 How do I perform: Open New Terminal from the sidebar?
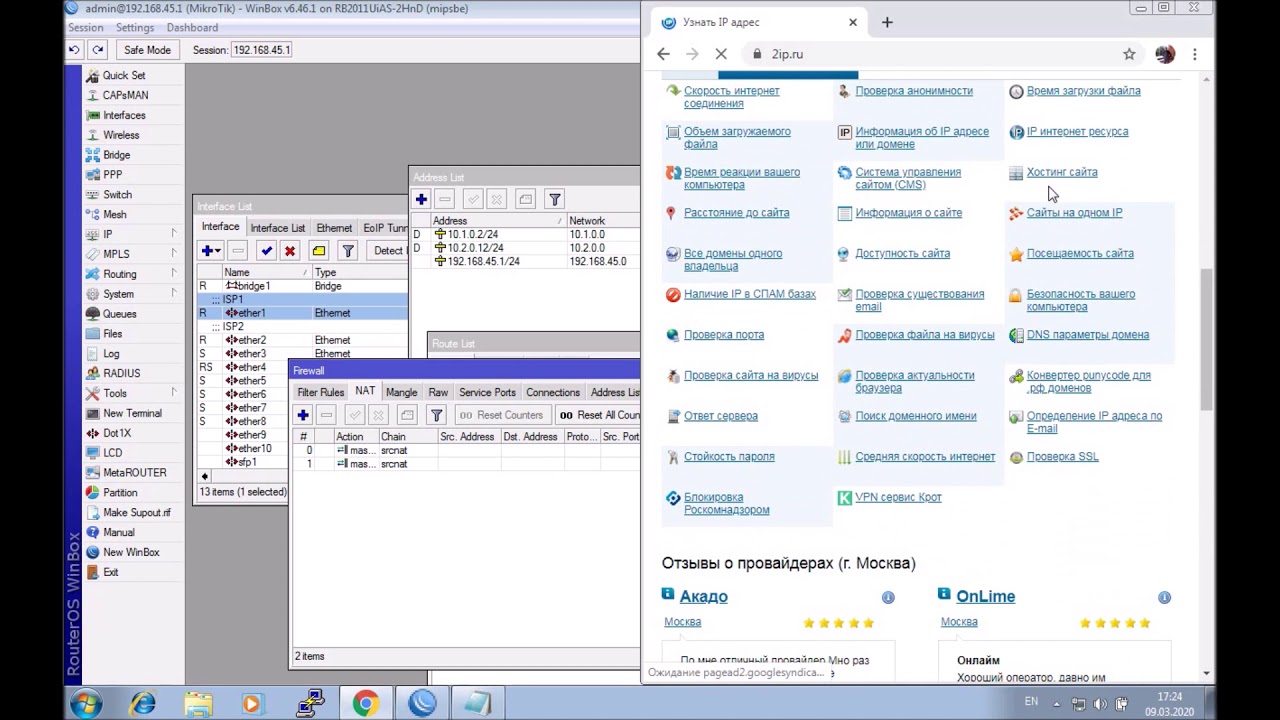pyautogui.click(x=132, y=413)
